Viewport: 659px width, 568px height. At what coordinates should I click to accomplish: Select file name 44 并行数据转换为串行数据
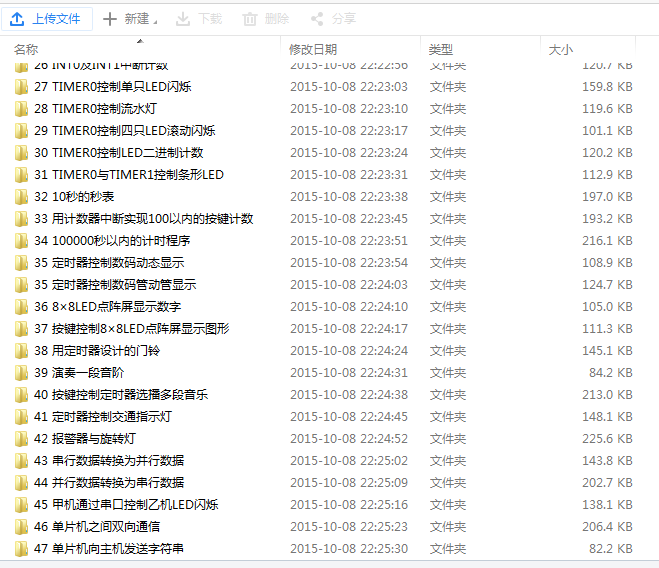click(x=109, y=482)
